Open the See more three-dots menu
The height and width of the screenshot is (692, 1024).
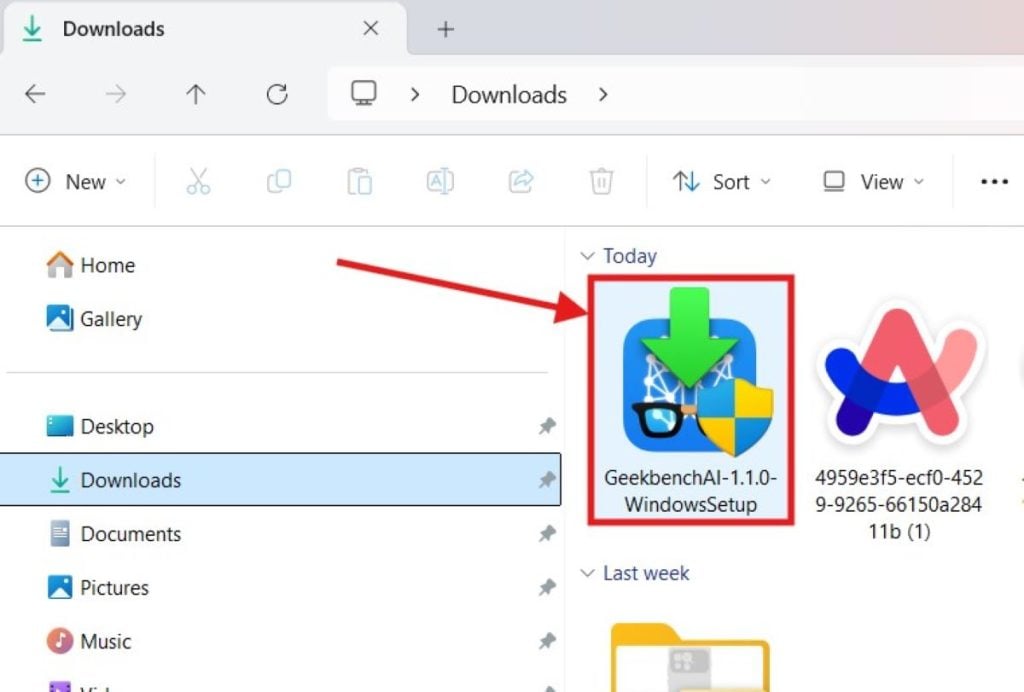point(994,181)
